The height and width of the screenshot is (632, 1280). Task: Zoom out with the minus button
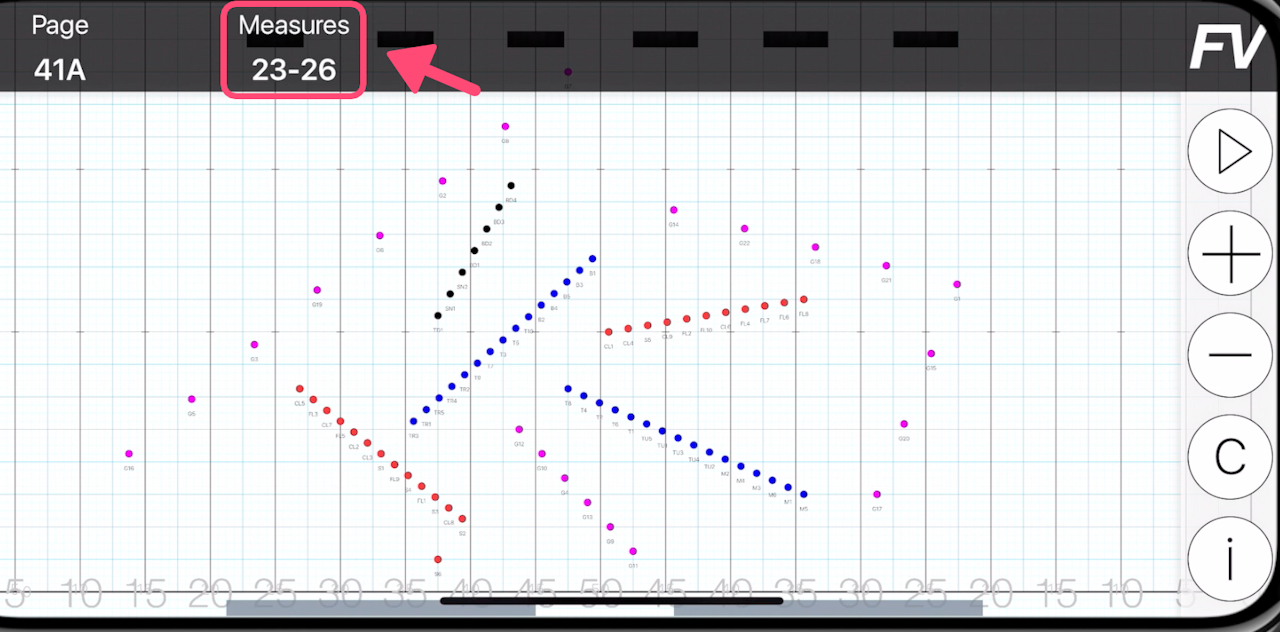1229,356
